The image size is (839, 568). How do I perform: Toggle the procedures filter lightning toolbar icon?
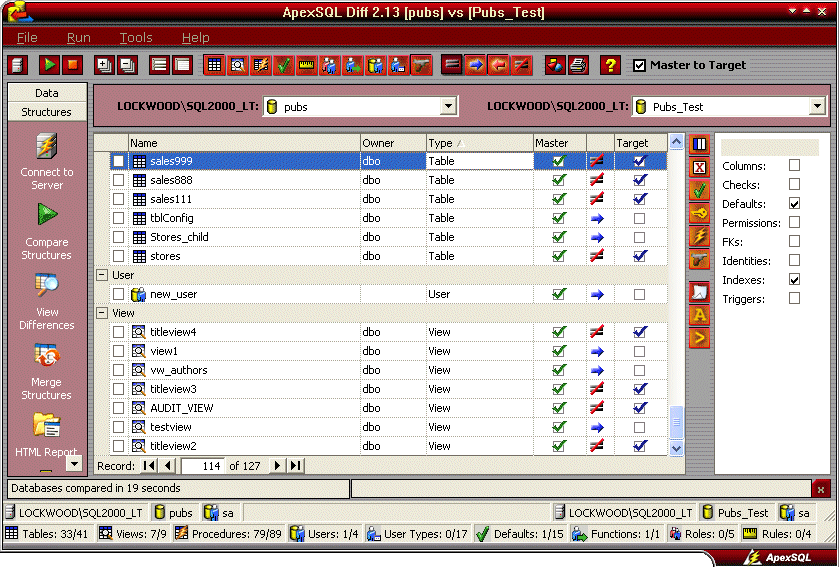pos(261,65)
